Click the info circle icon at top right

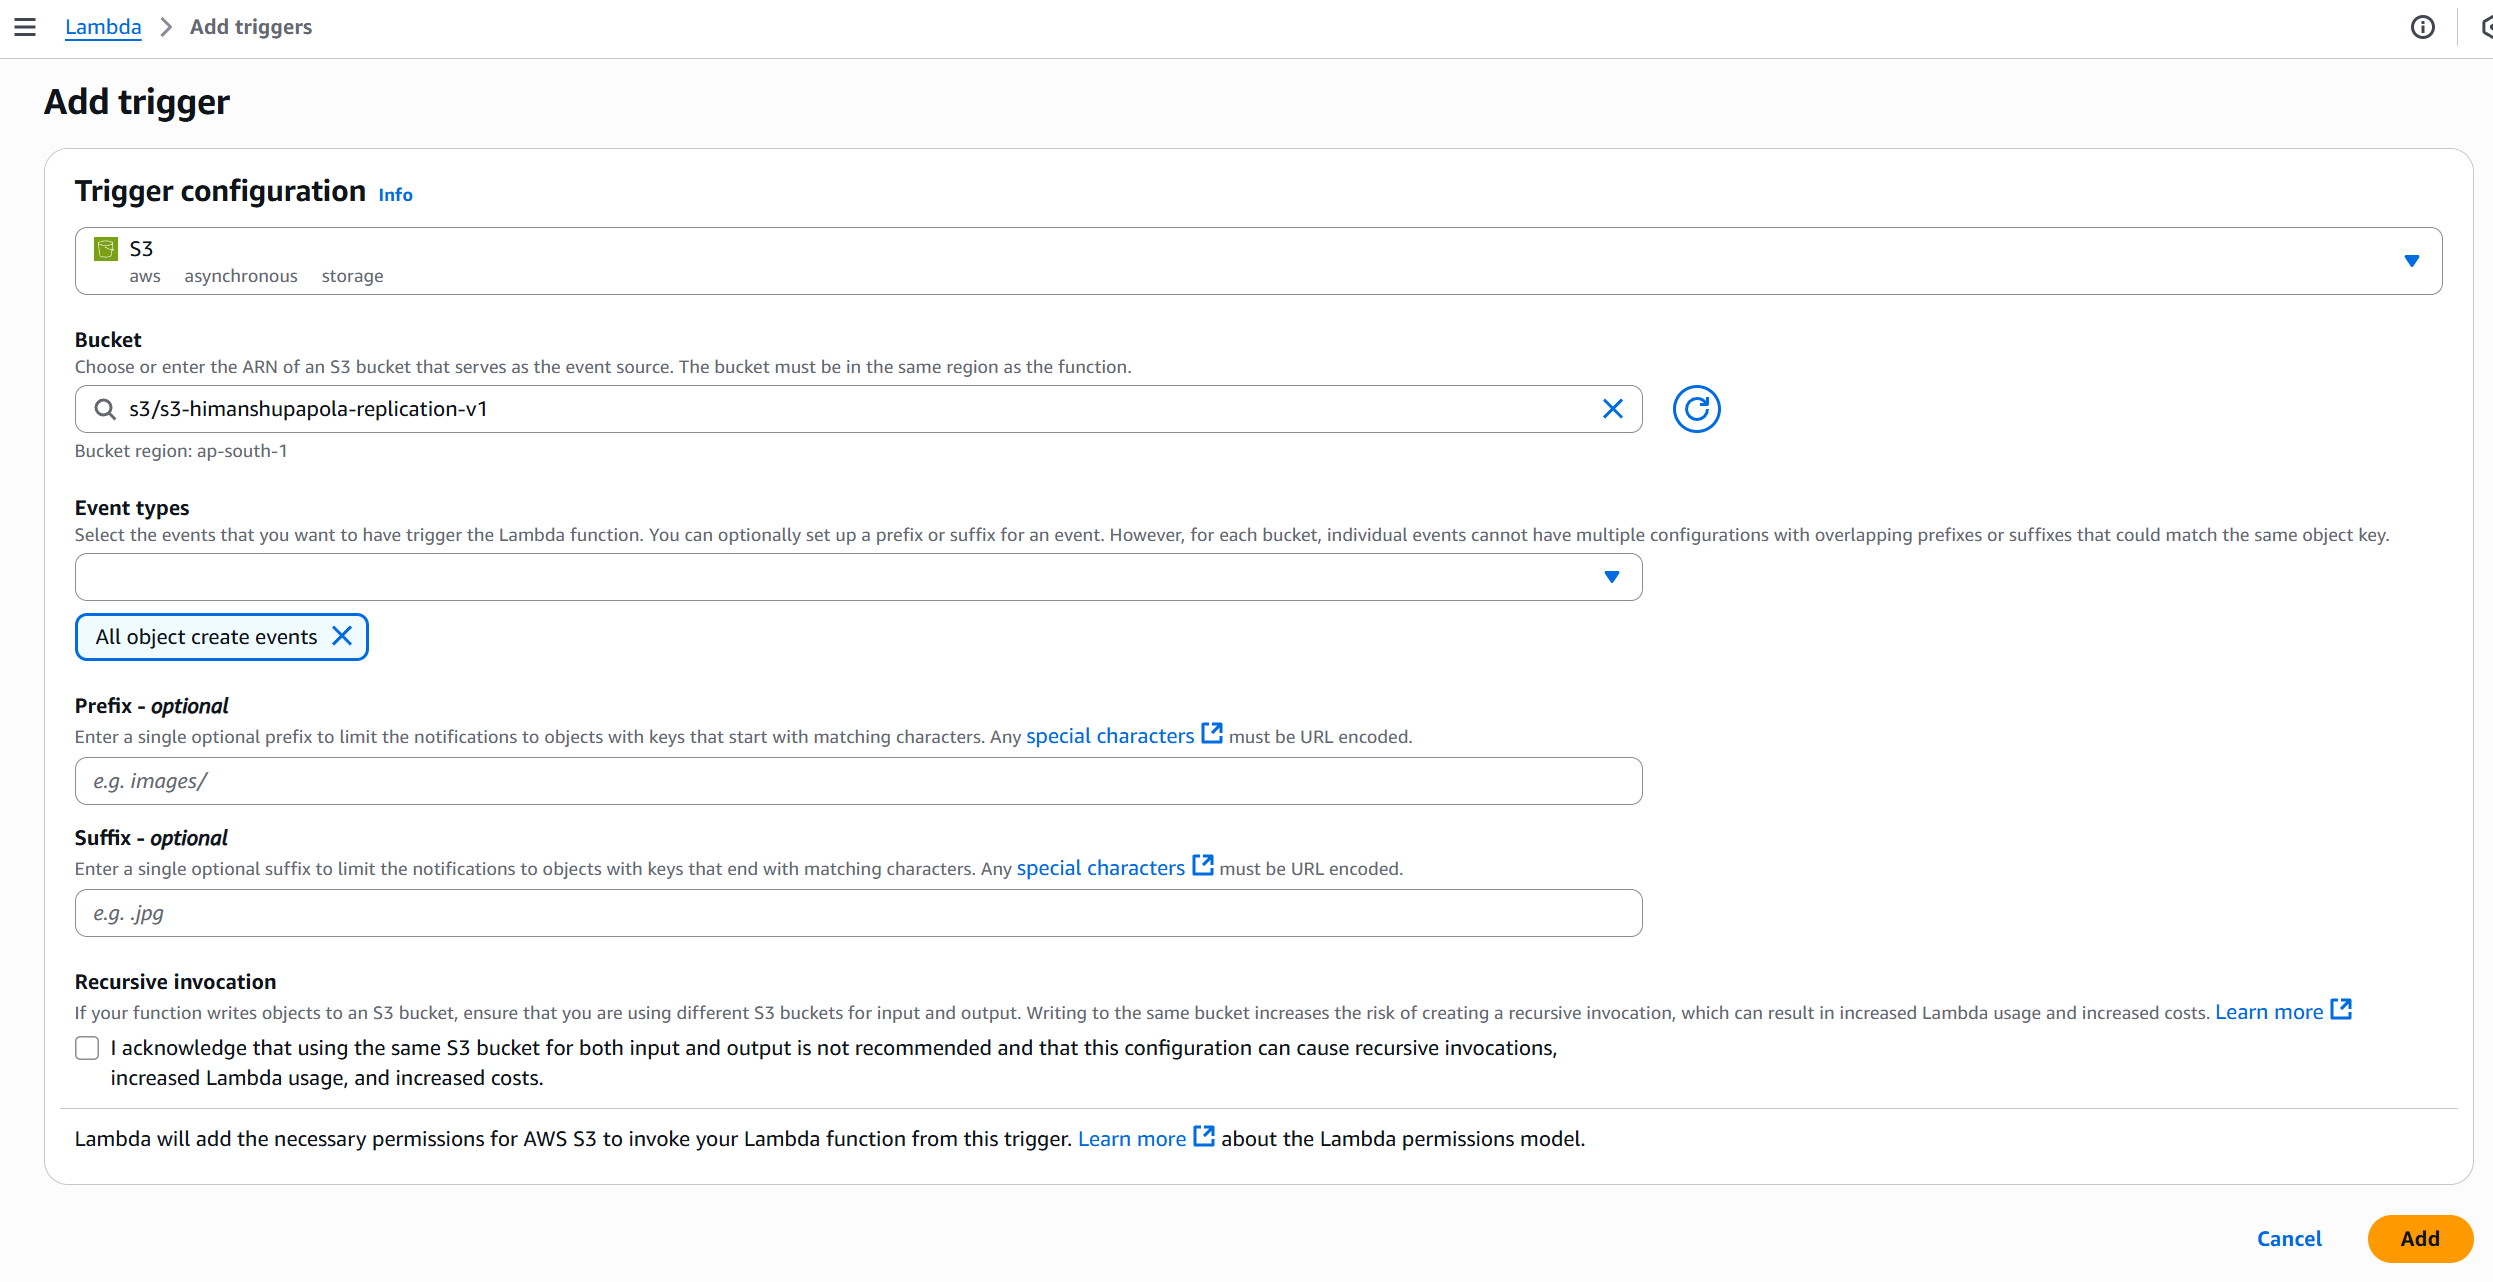click(x=2422, y=27)
